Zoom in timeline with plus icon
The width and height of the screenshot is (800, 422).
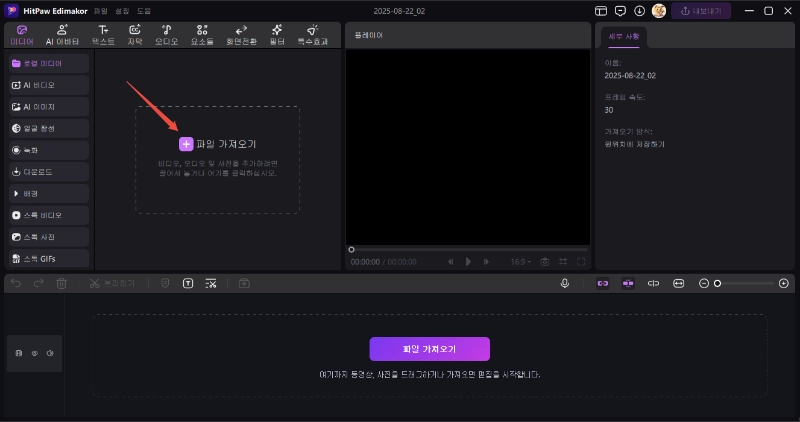pyautogui.click(x=784, y=283)
